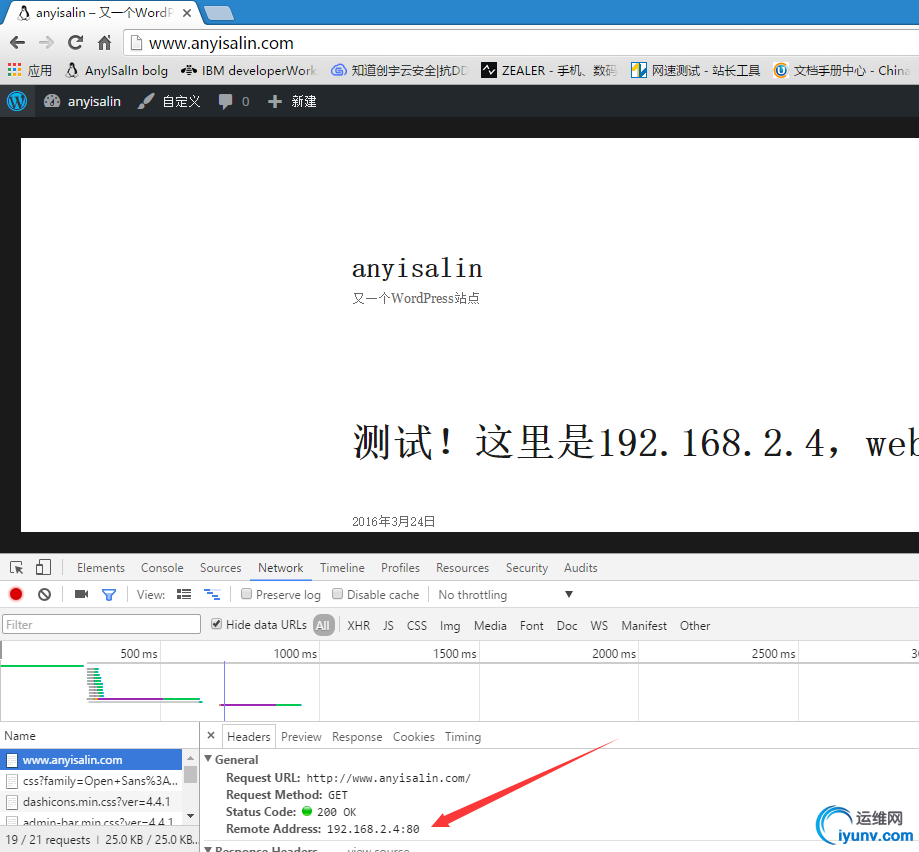The height and width of the screenshot is (852, 919).
Task: Toggle the filter funnel icon
Action: [x=109, y=595]
